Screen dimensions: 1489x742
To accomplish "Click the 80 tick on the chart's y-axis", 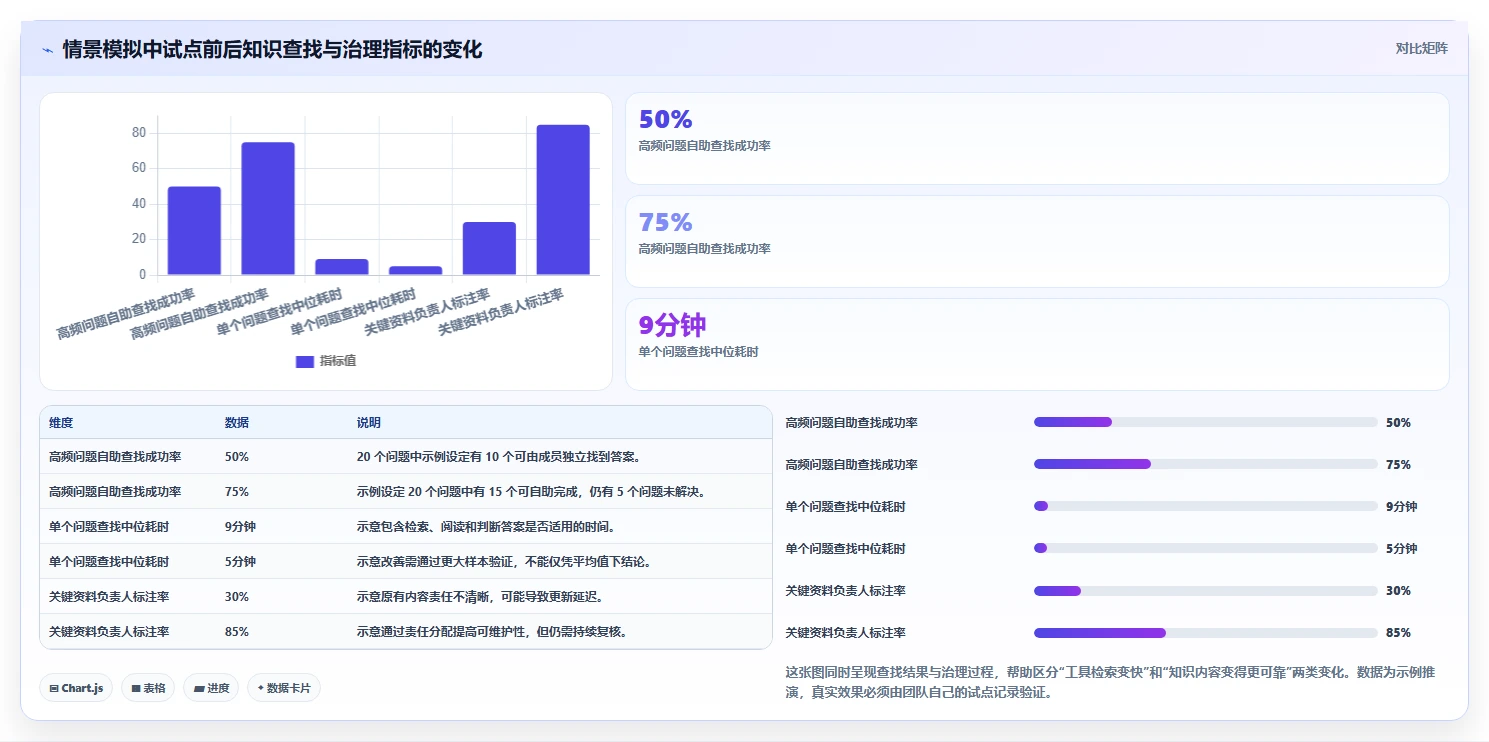I will 139,133.
